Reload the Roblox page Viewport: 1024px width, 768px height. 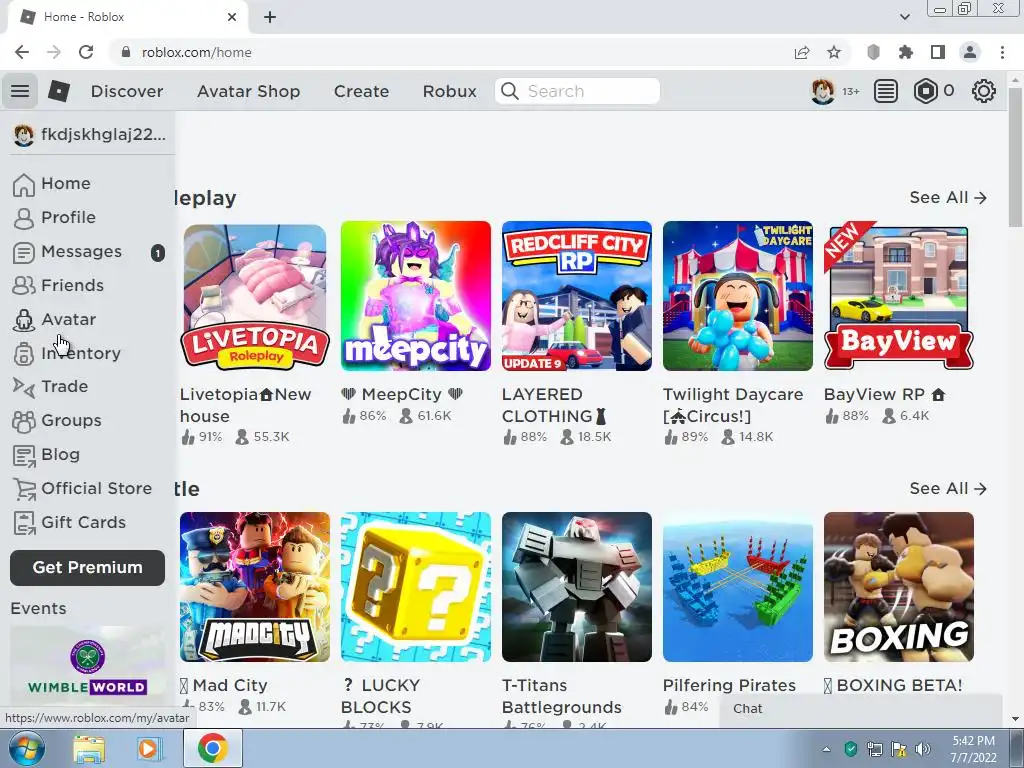pyautogui.click(x=86, y=52)
